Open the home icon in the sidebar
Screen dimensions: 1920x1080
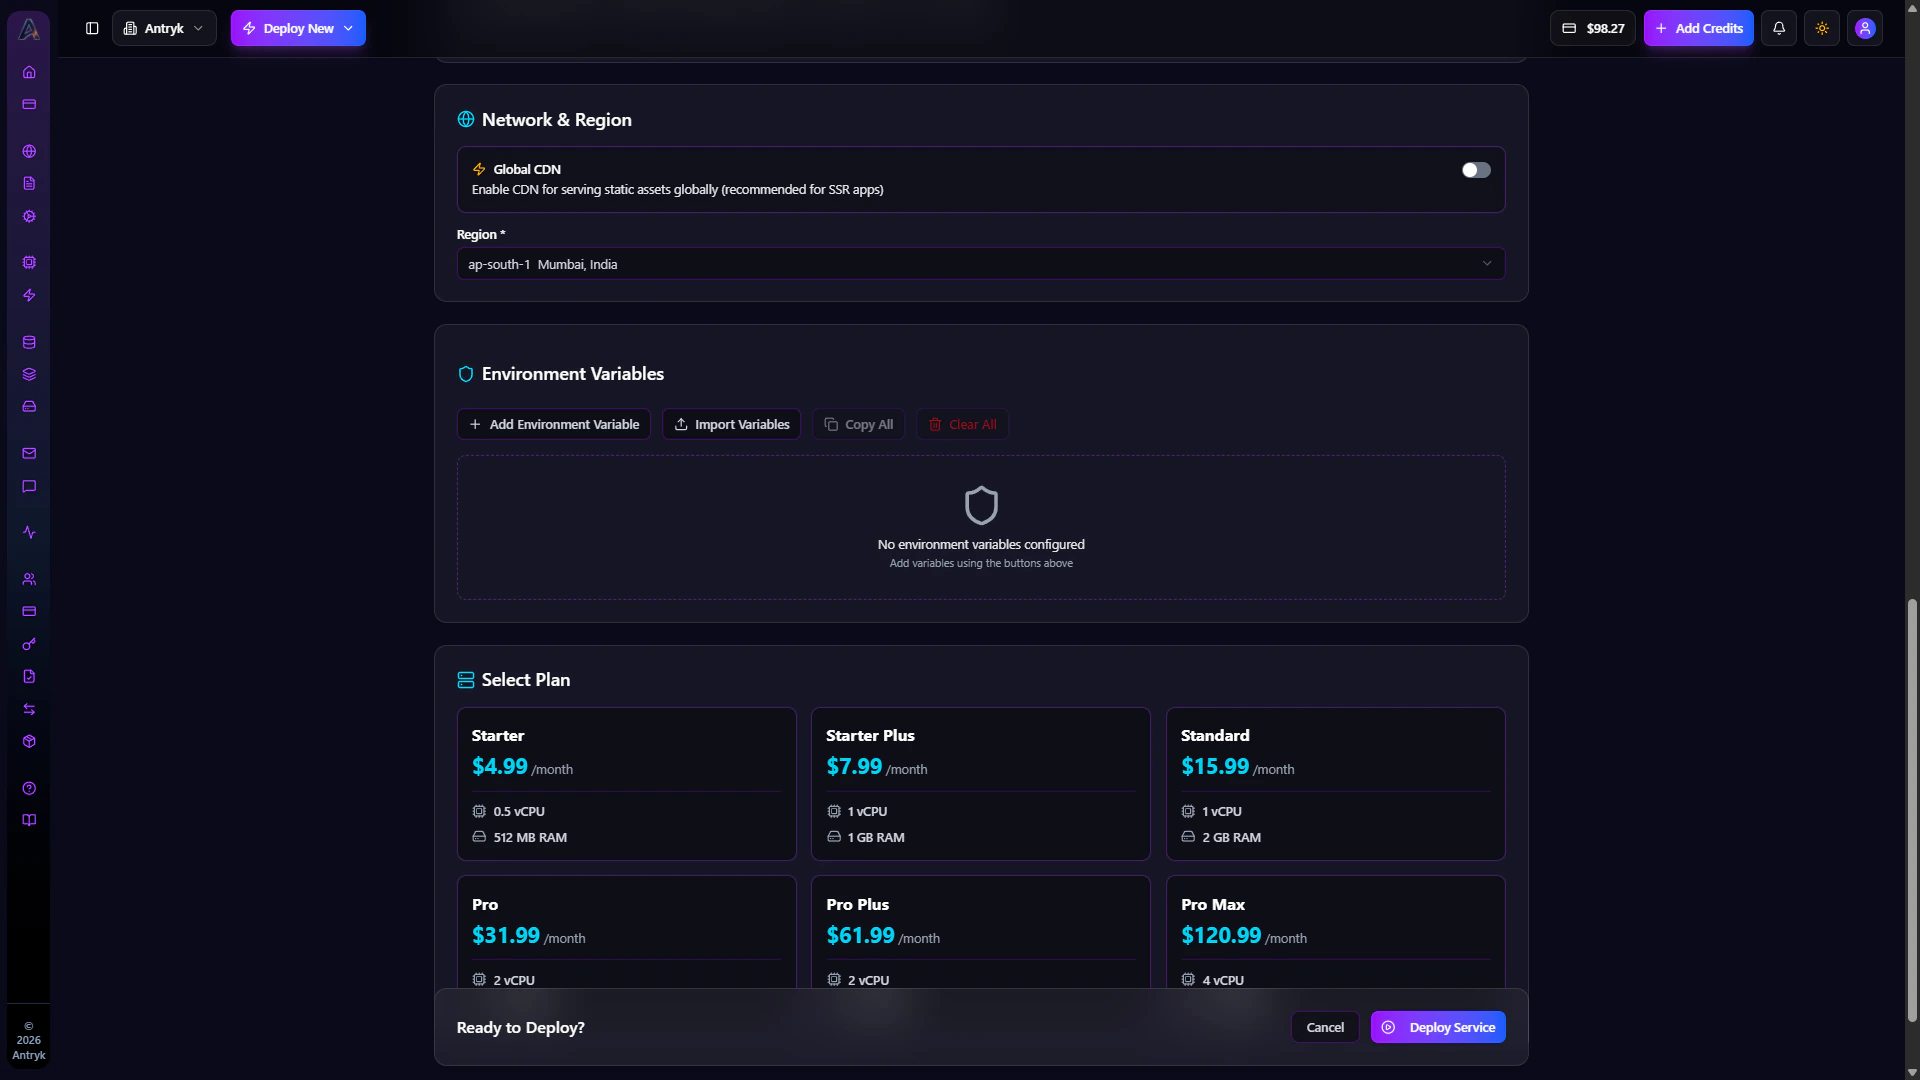click(29, 72)
